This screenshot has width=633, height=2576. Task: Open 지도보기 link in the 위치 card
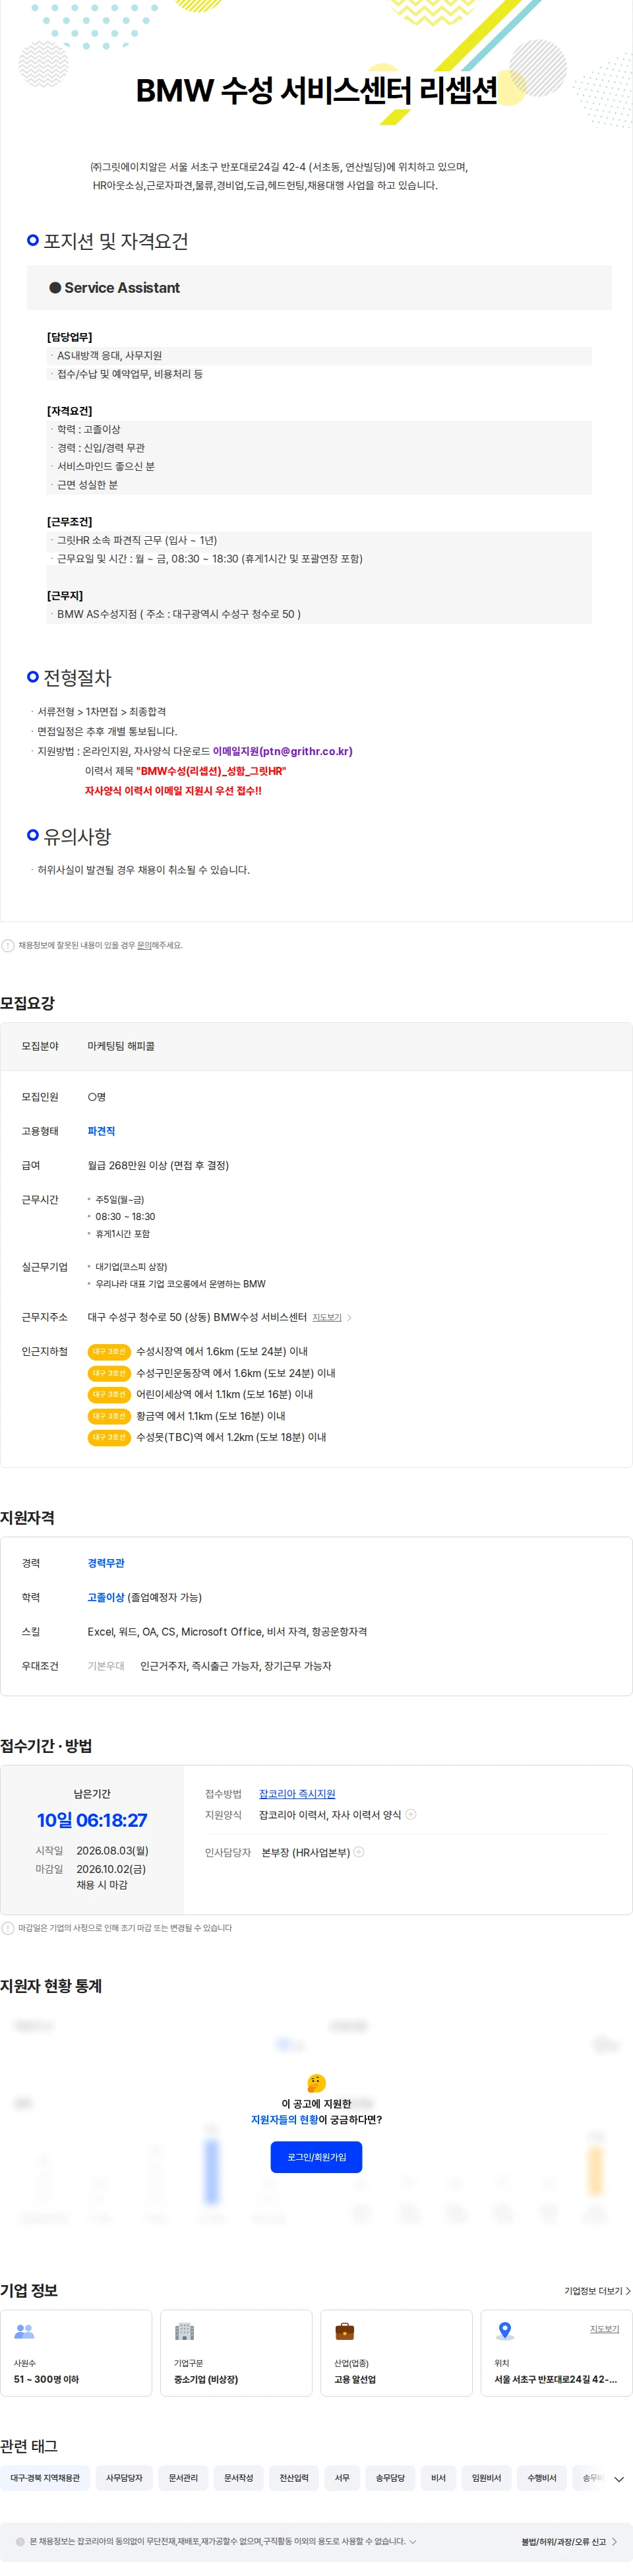click(x=604, y=2329)
